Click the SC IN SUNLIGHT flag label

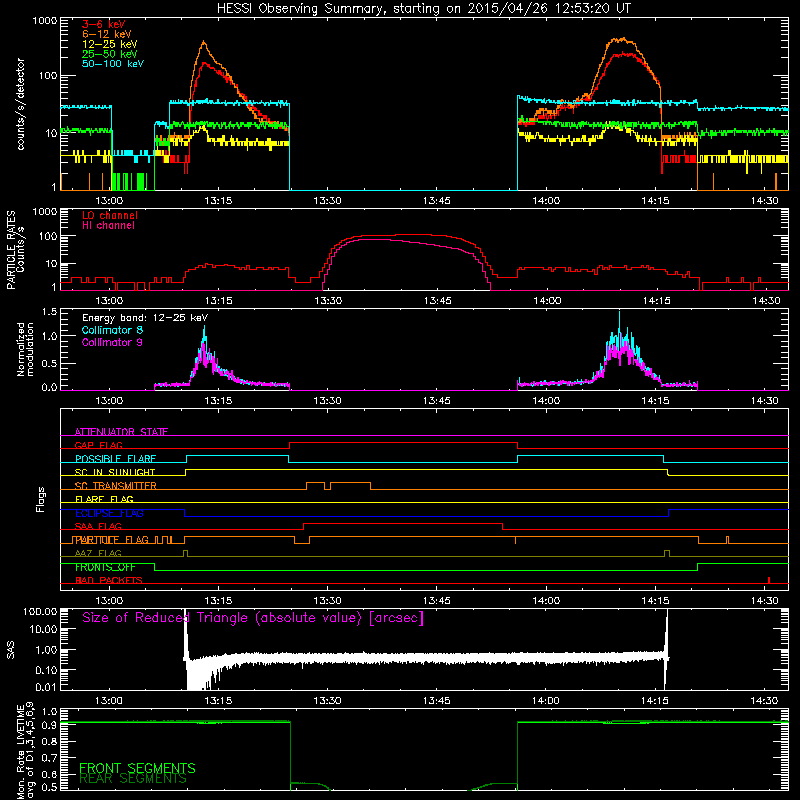pyautogui.click(x=115, y=472)
